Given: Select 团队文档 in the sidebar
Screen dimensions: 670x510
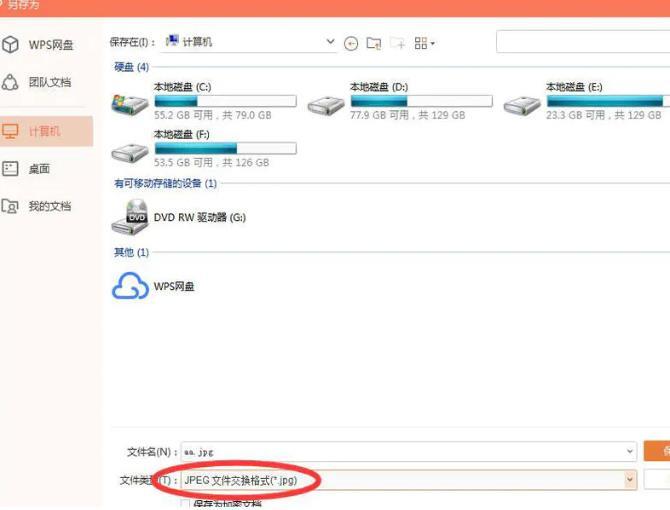Looking at the screenshot, I should [39, 82].
